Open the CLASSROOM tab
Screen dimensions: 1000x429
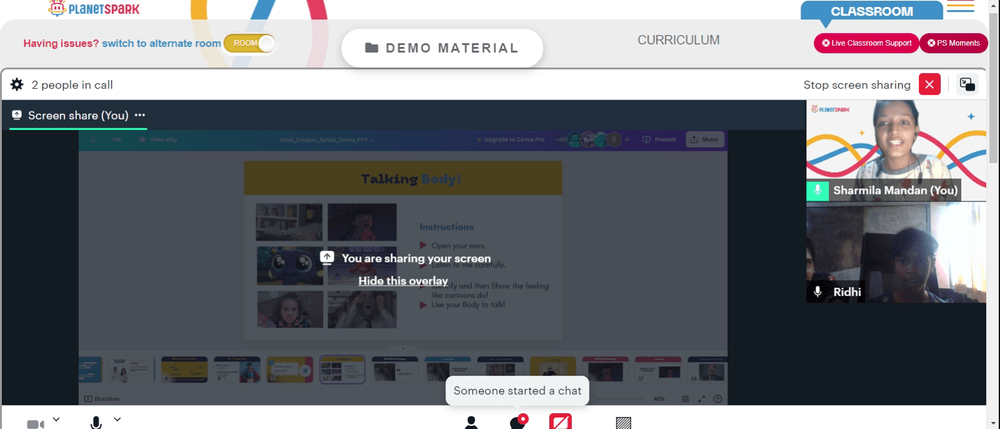(872, 11)
